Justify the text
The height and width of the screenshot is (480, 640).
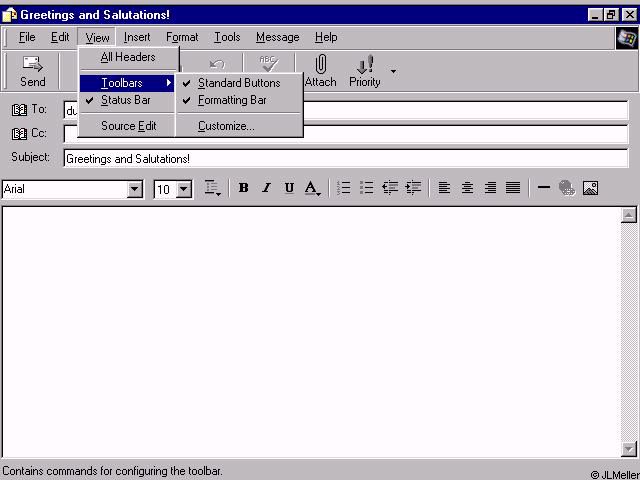click(513, 188)
